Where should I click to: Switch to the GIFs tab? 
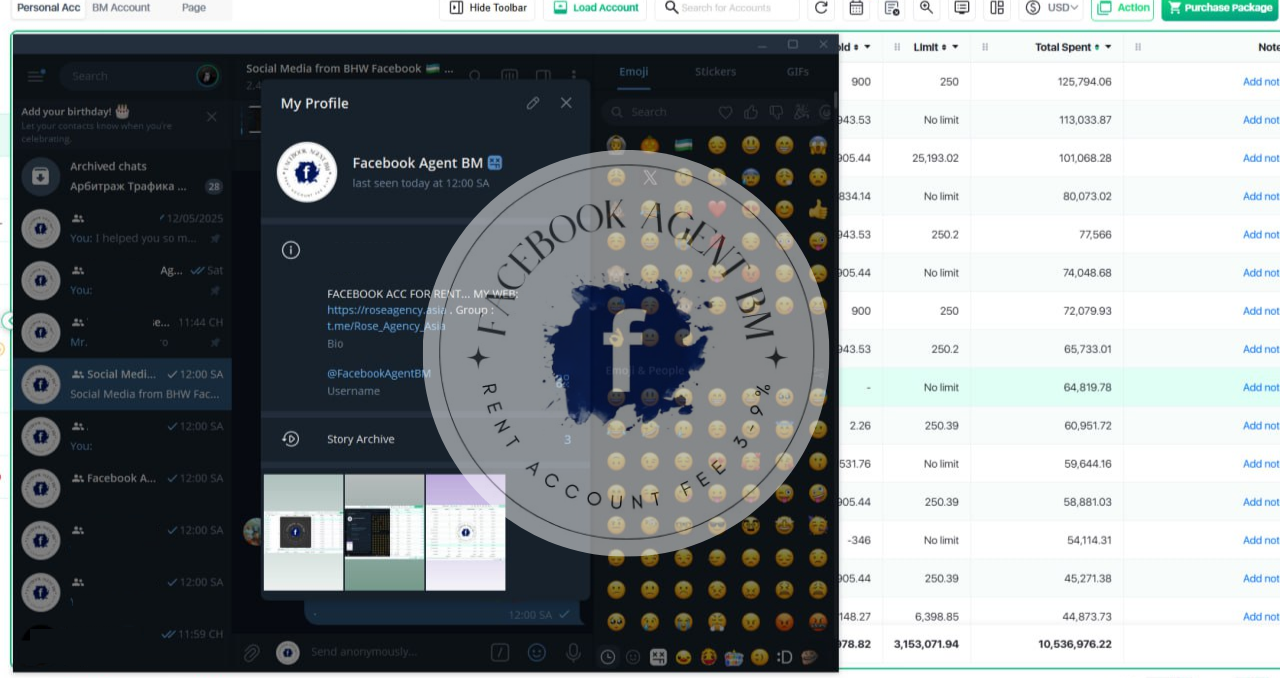(x=797, y=72)
